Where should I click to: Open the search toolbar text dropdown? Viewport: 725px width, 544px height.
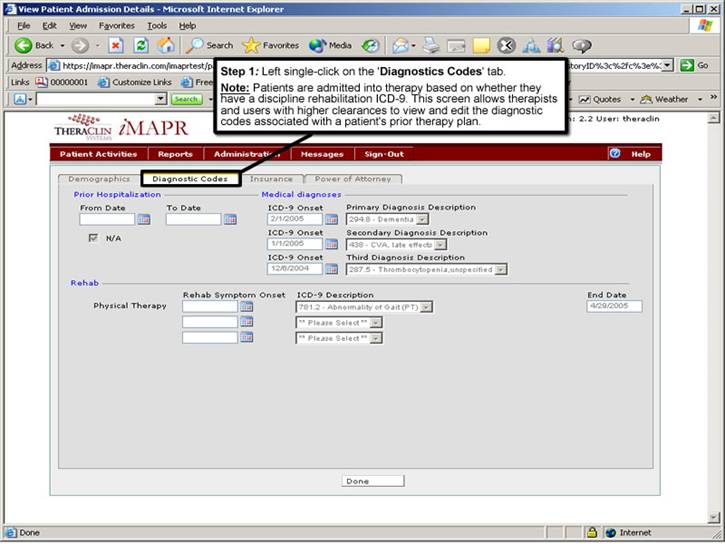coord(160,98)
